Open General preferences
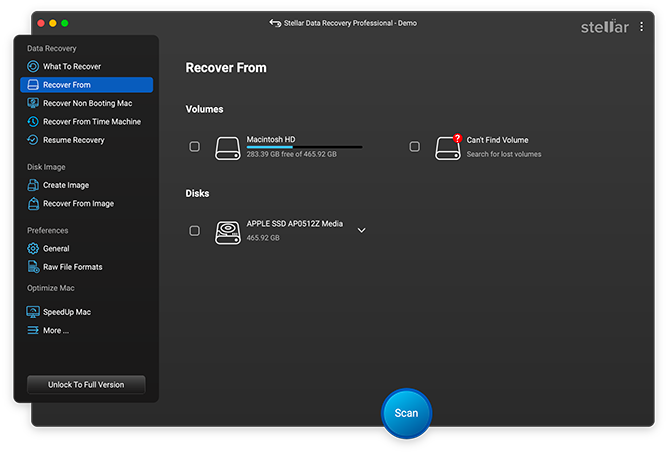 pyautogui.click(x=86, y=248)
